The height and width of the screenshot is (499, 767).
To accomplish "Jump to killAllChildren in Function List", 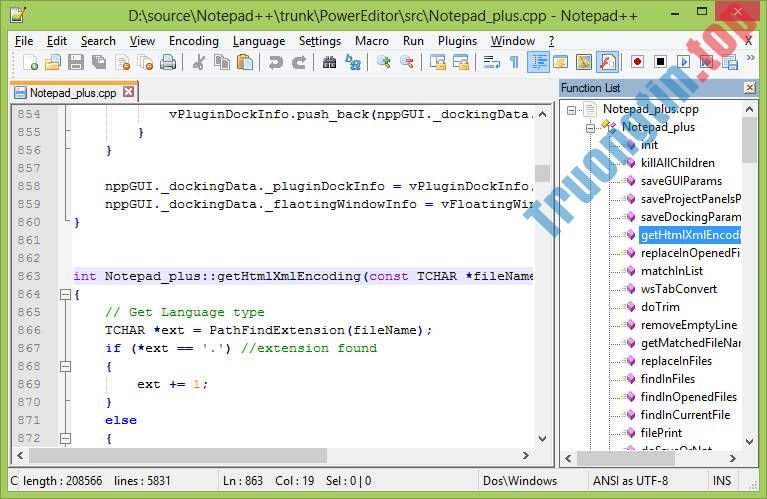I will tap(677, 163).
